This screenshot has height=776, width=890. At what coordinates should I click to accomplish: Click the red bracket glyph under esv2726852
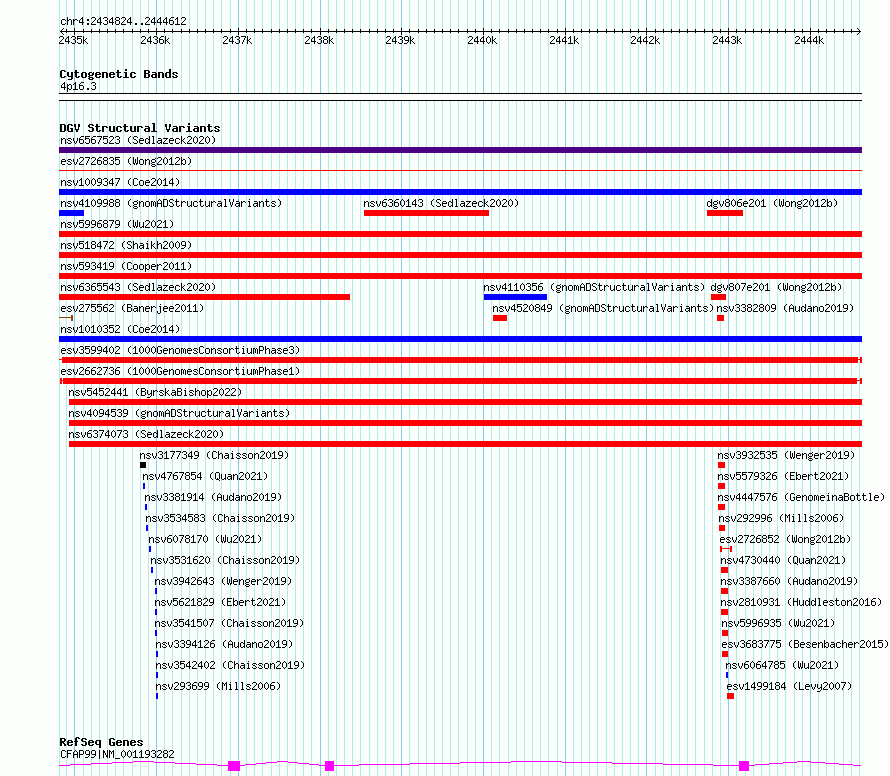coord(726,549)
